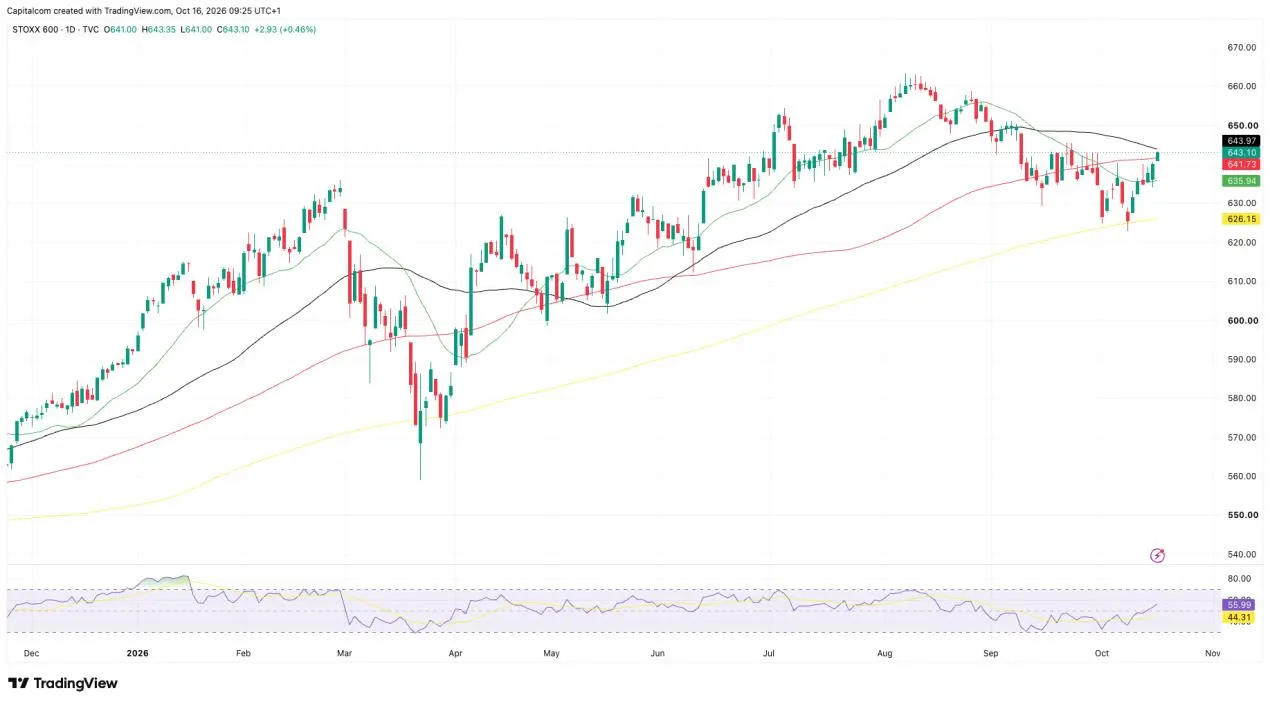Click the yellow 44.31 RSI average label

1240,618
